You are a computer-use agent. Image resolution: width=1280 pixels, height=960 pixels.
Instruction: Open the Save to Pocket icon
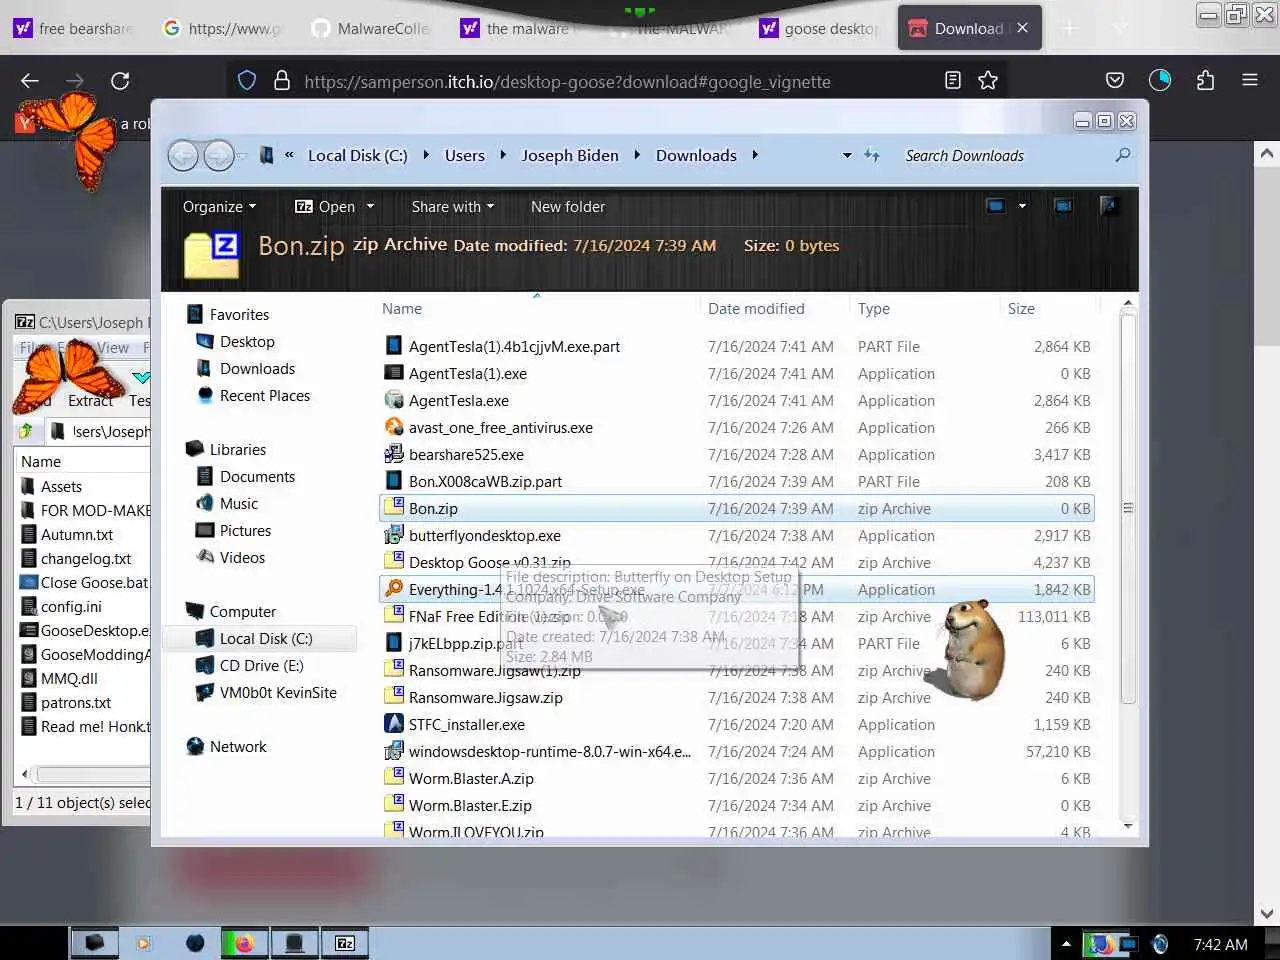pyautogui.click(x=1115, y=81)
